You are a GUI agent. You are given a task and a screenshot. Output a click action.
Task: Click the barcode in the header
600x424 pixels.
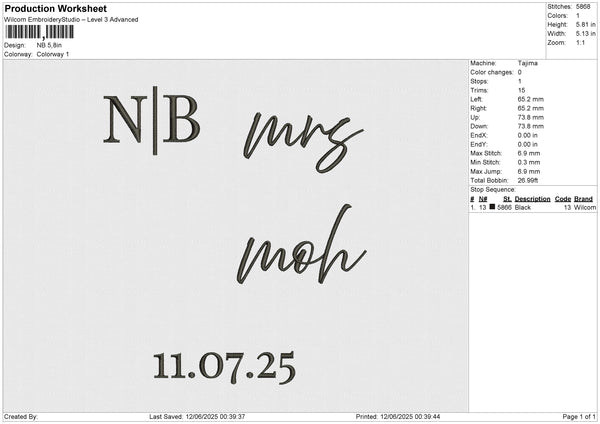(39, 32)
